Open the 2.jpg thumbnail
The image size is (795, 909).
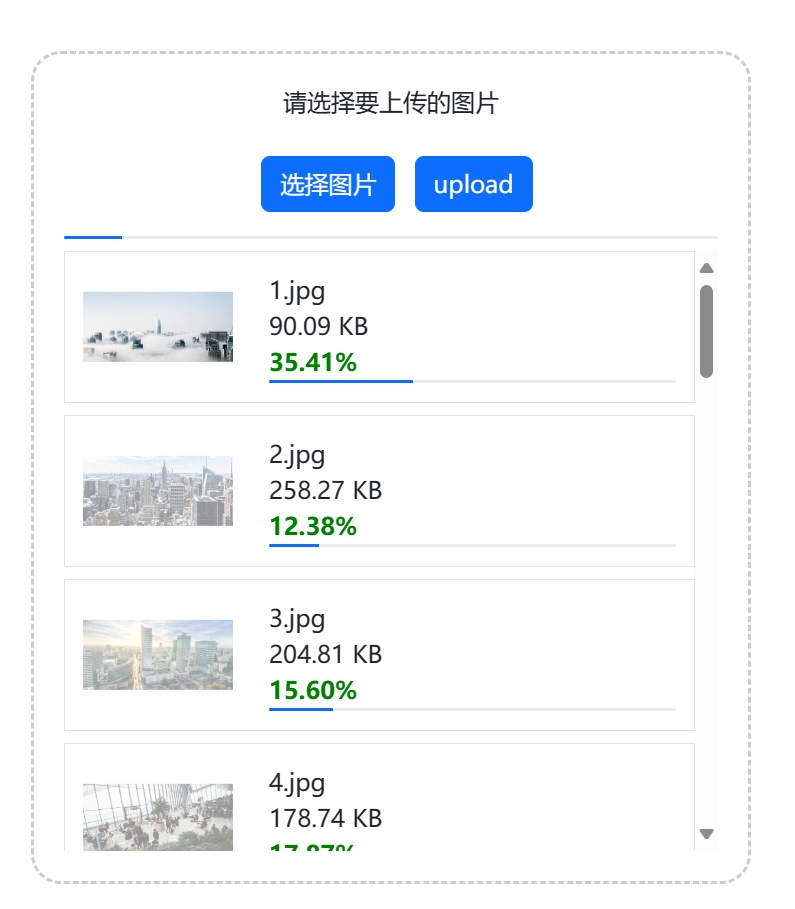pos(158,491)
